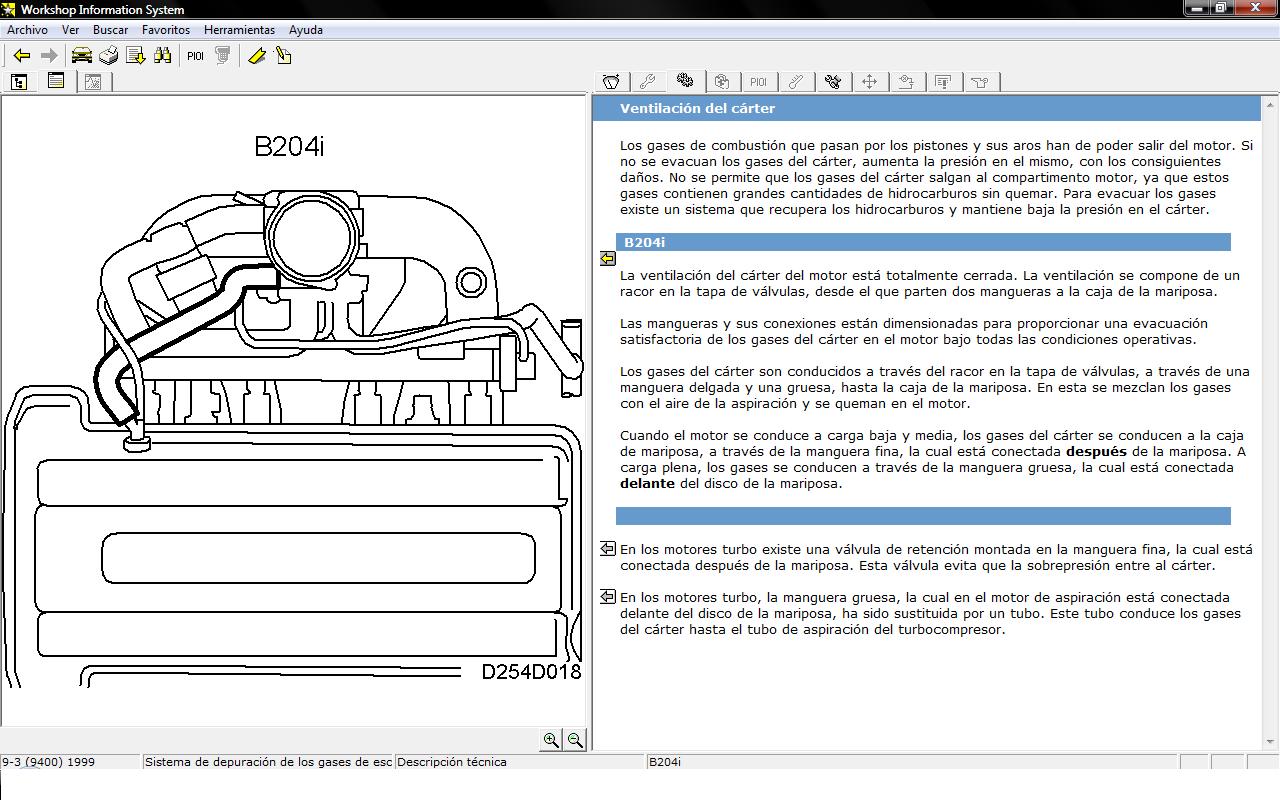1280x800 pixels.
Task: Switch to the image view tab
Action: tap(93, 82)
